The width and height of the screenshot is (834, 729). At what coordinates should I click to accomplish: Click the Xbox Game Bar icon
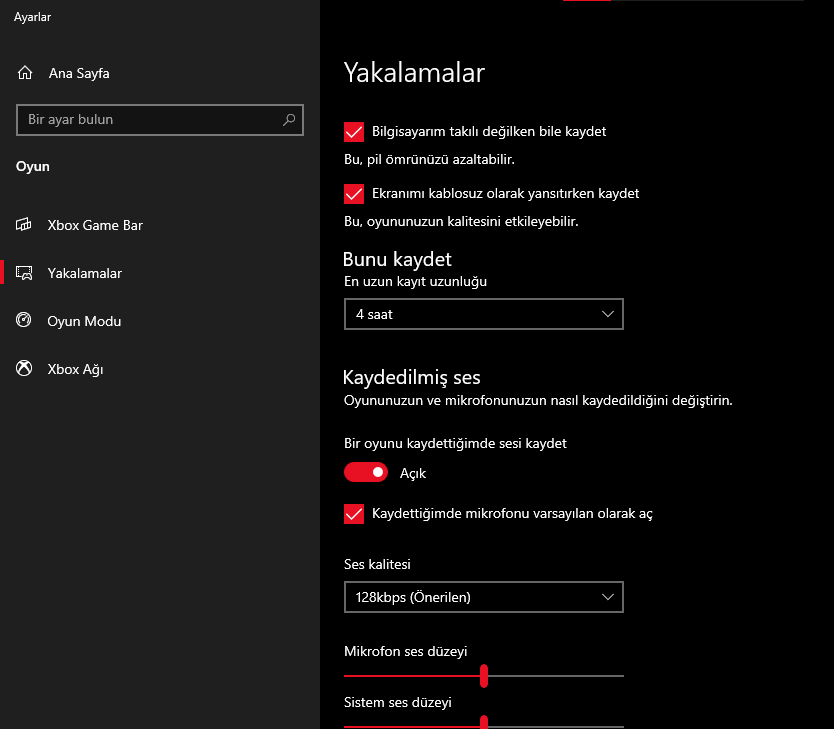(x=23, y=224)
